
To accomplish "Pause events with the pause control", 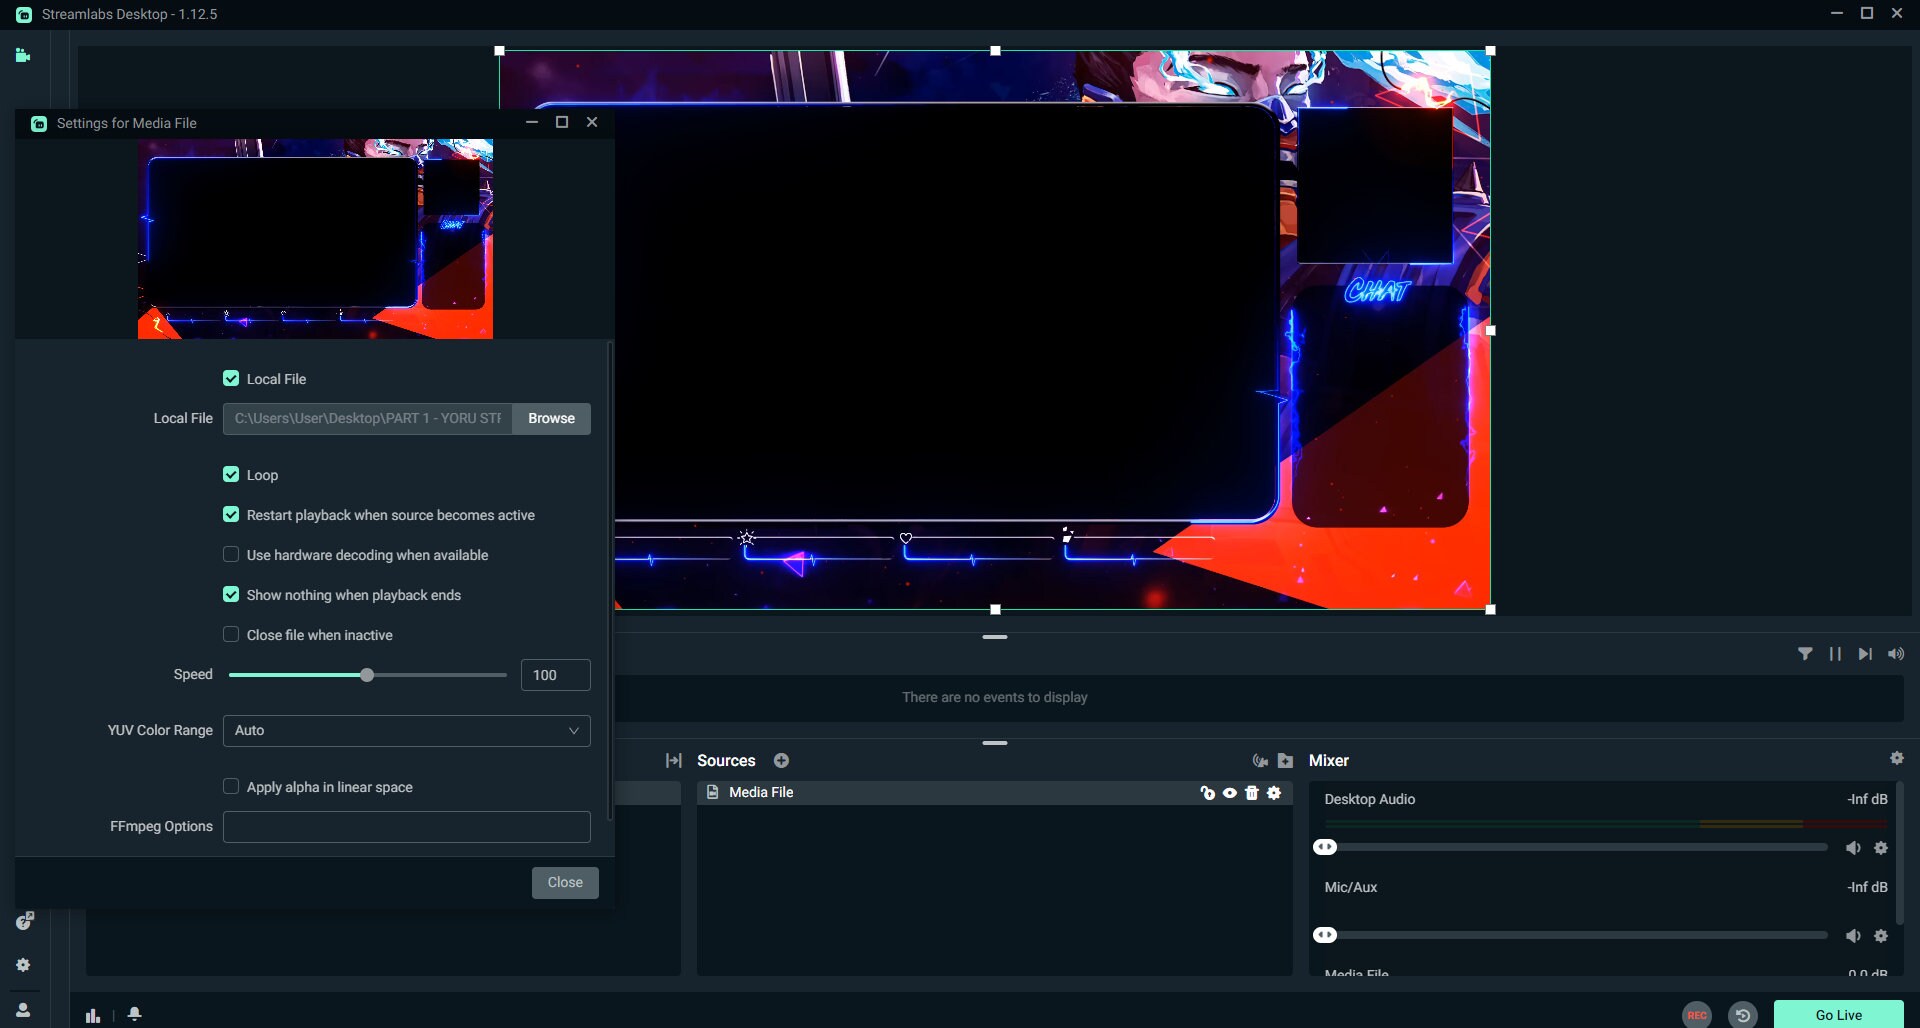I will (x=1835, y=653).
